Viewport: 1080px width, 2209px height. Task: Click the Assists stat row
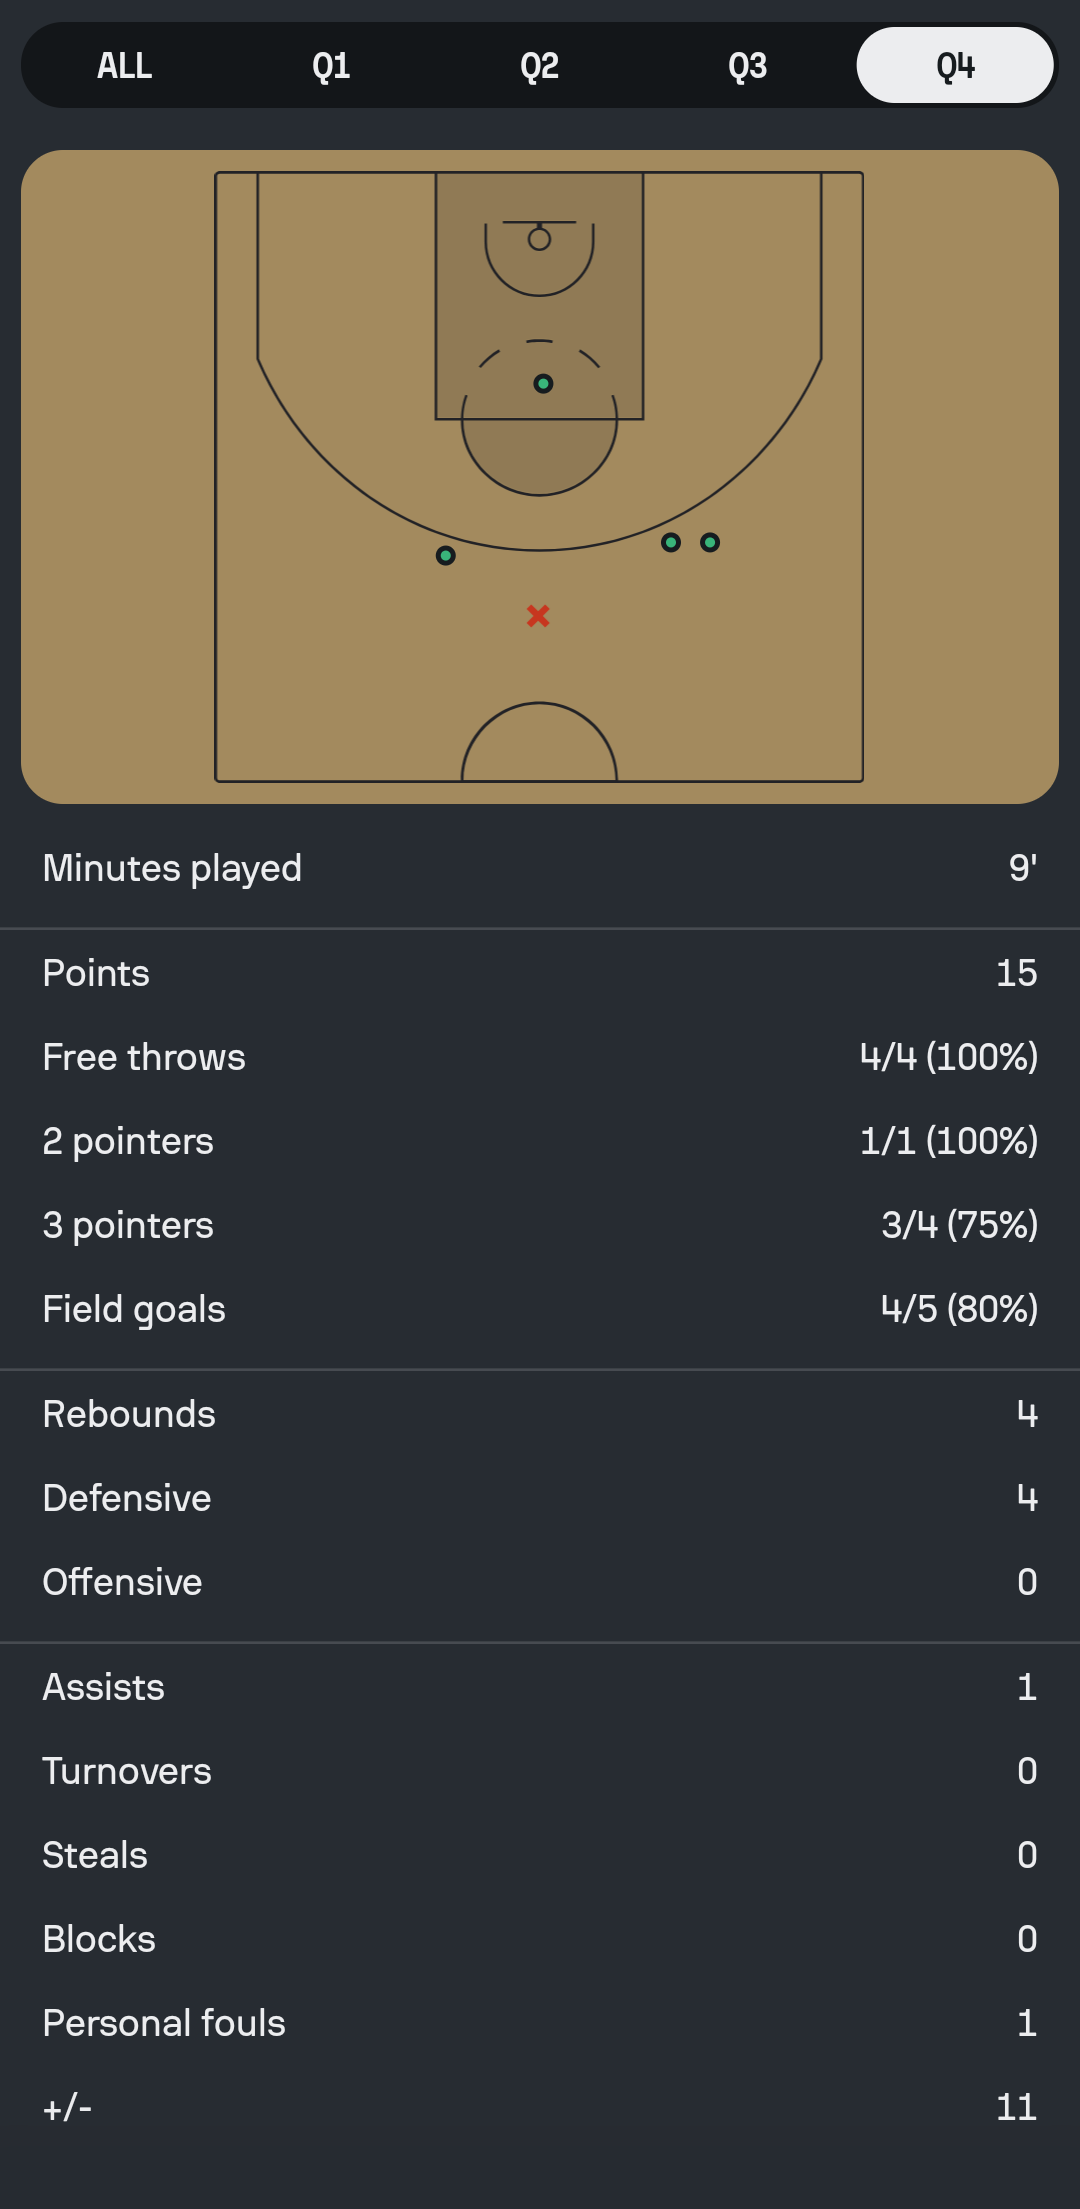click(540, 1687)
